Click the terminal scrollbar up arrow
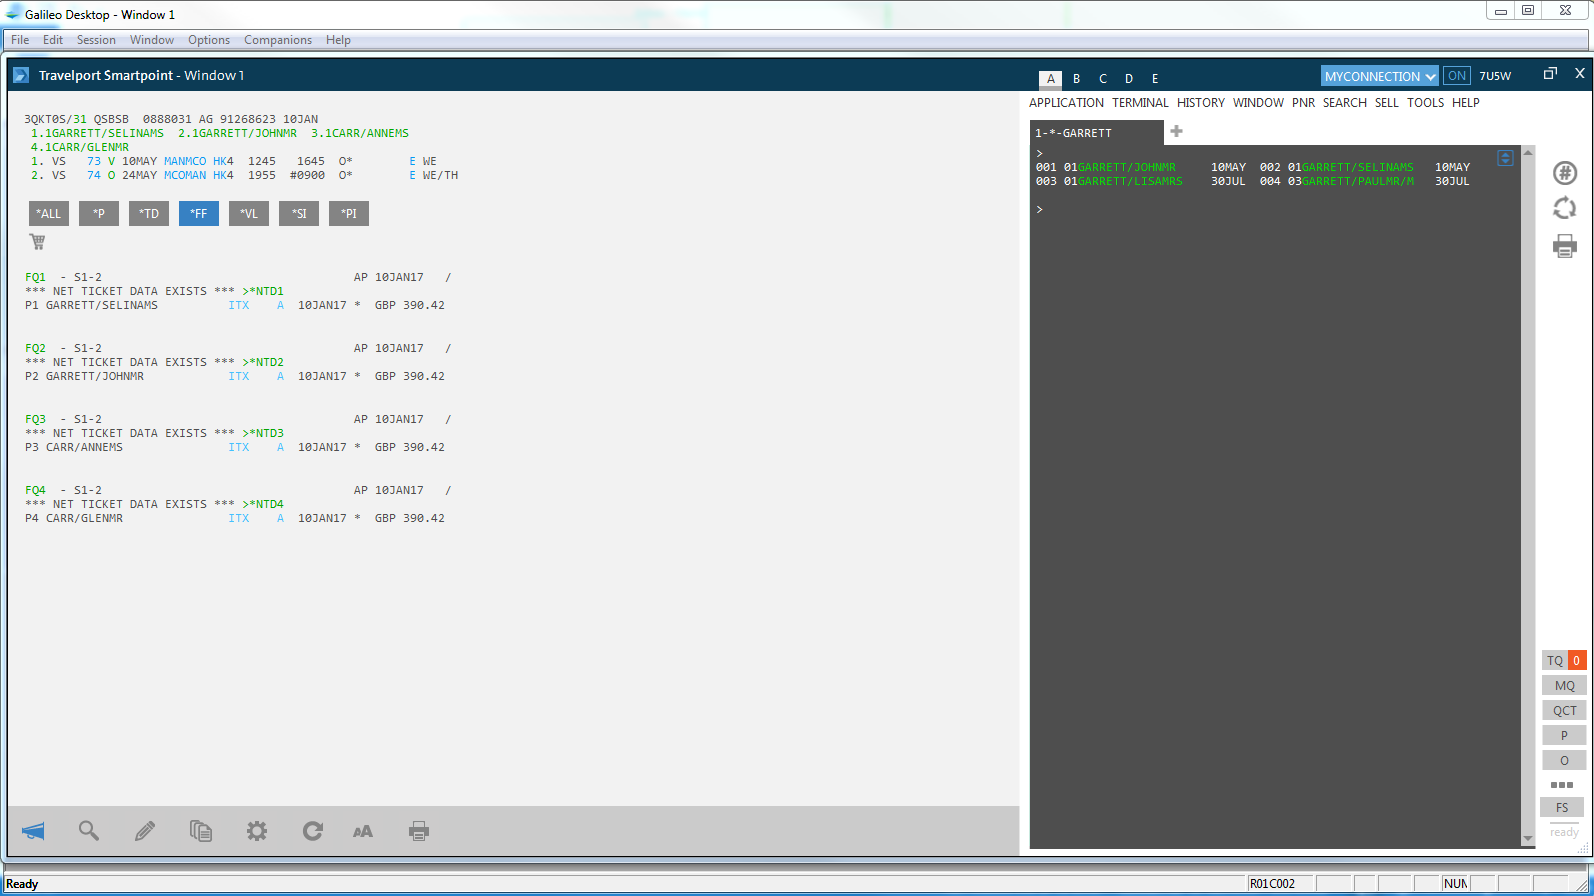The width and height of the screenshot is (1594, 896). [1527, 152]
